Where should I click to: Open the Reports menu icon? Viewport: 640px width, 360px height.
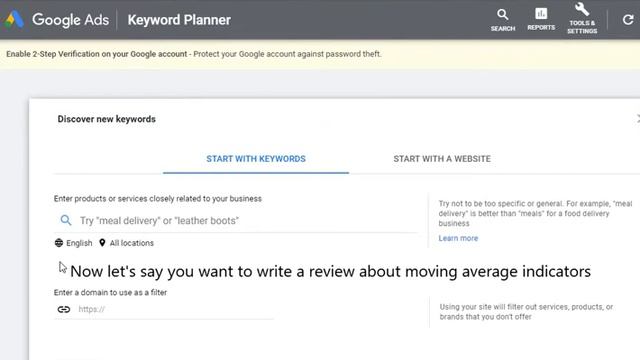(x=541, y=19)
